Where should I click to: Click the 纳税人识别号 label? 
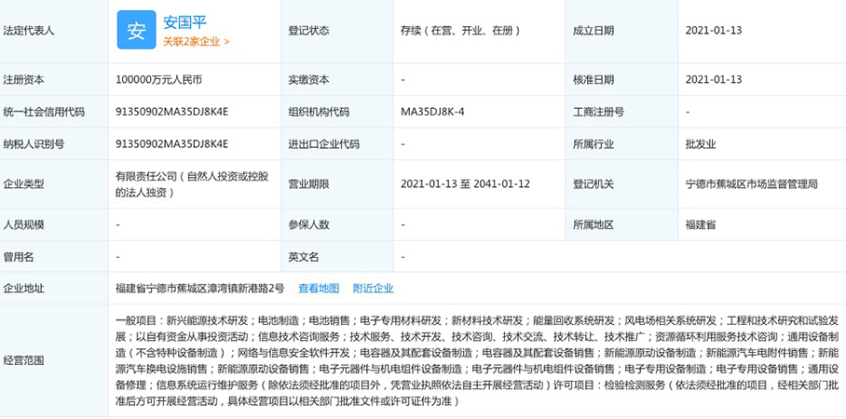point(34,144)
